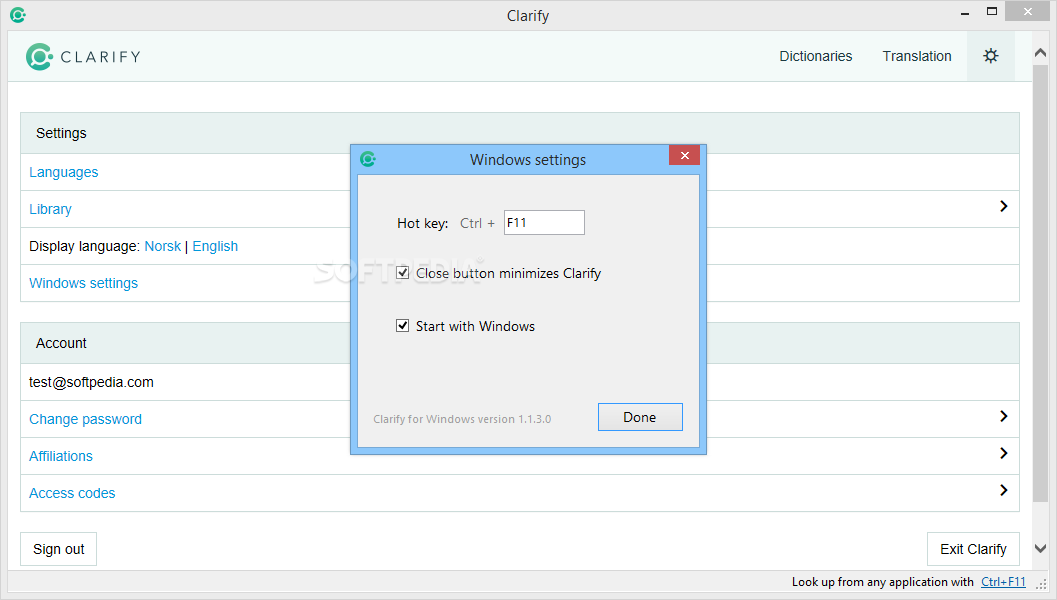Expand the Change password row chevron

click(1003, 416)
